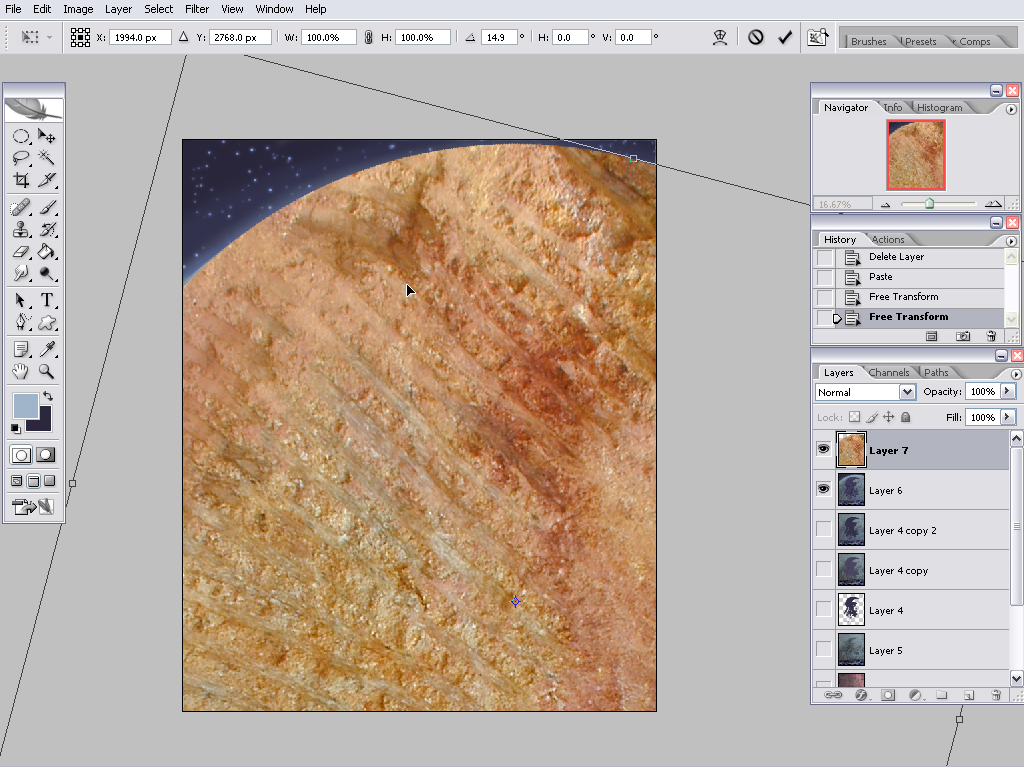
Task: Toggle maintain aspect ratio link
Action: [368, 38]
